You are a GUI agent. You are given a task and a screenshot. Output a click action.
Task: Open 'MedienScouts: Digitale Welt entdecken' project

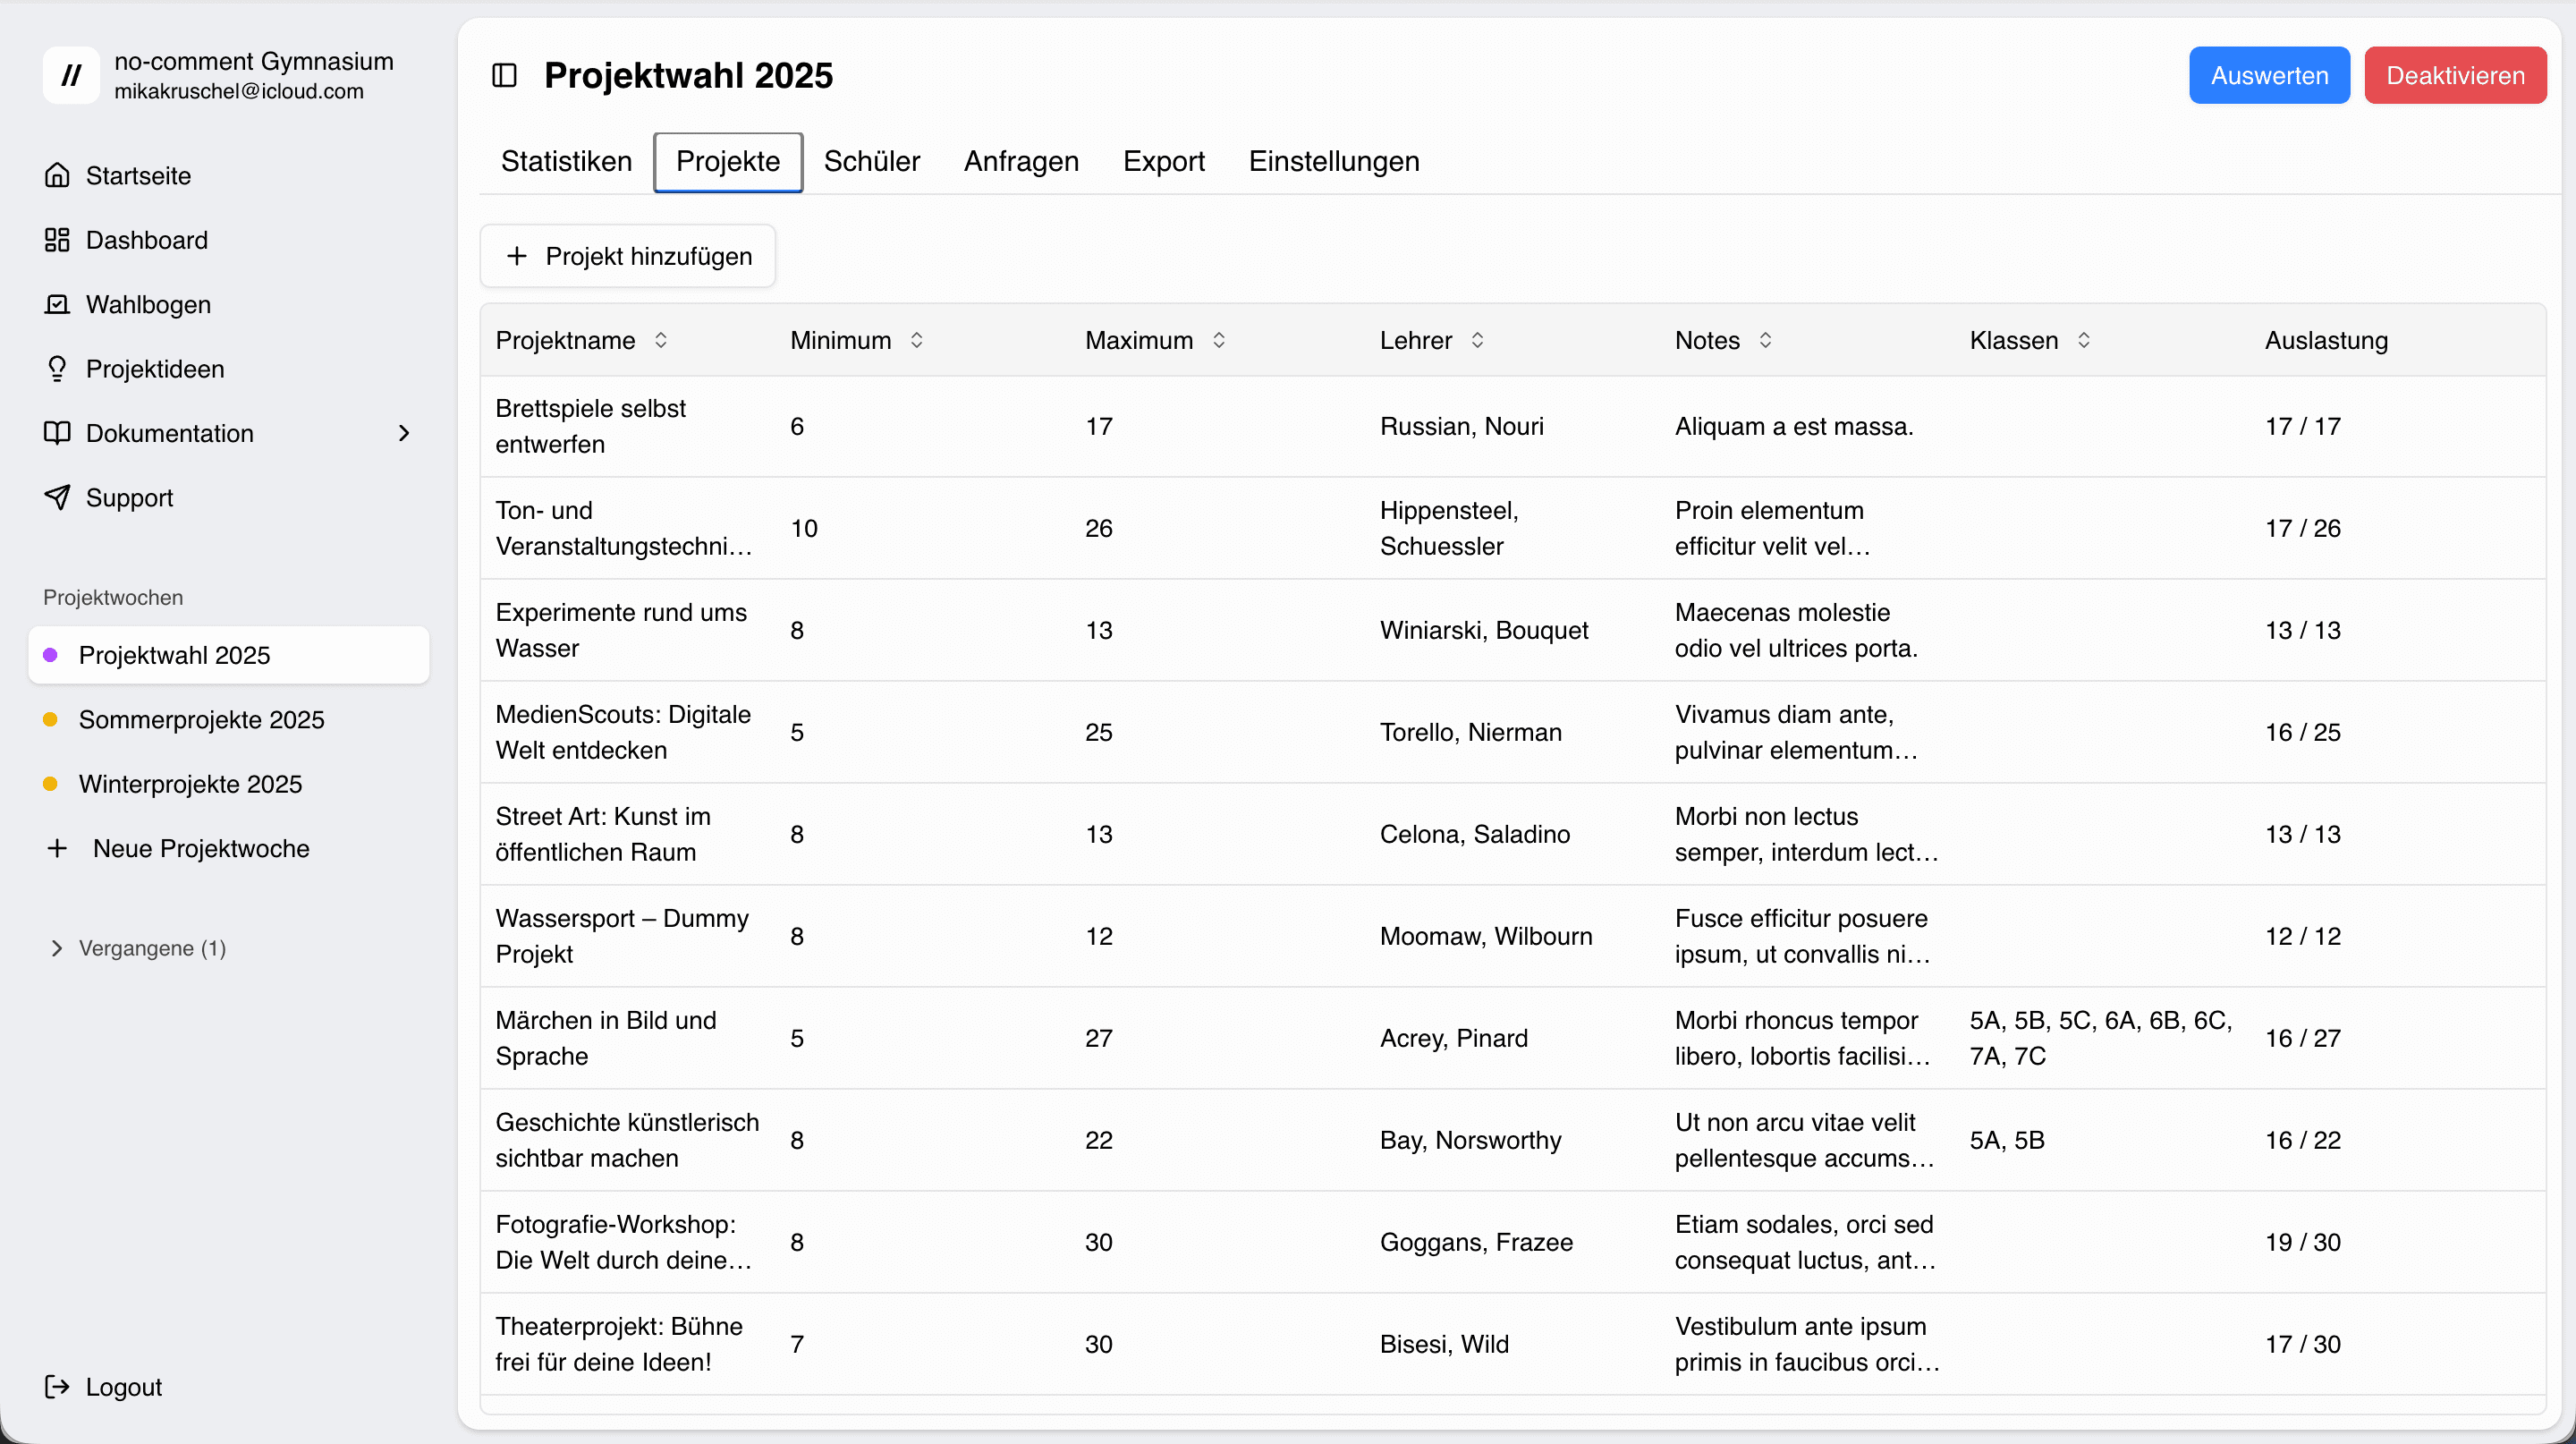1513,732
